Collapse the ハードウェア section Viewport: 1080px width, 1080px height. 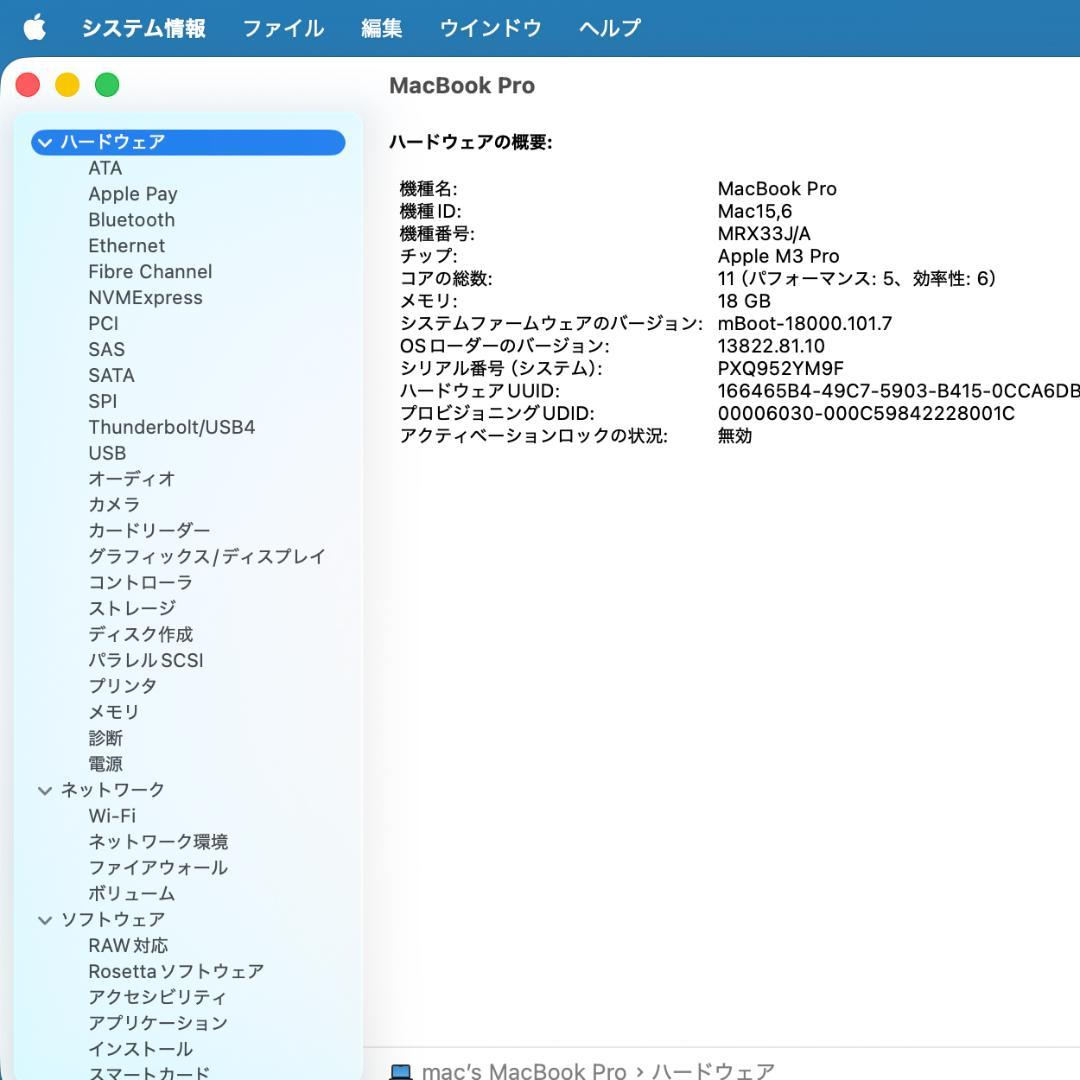pos(44,142)
